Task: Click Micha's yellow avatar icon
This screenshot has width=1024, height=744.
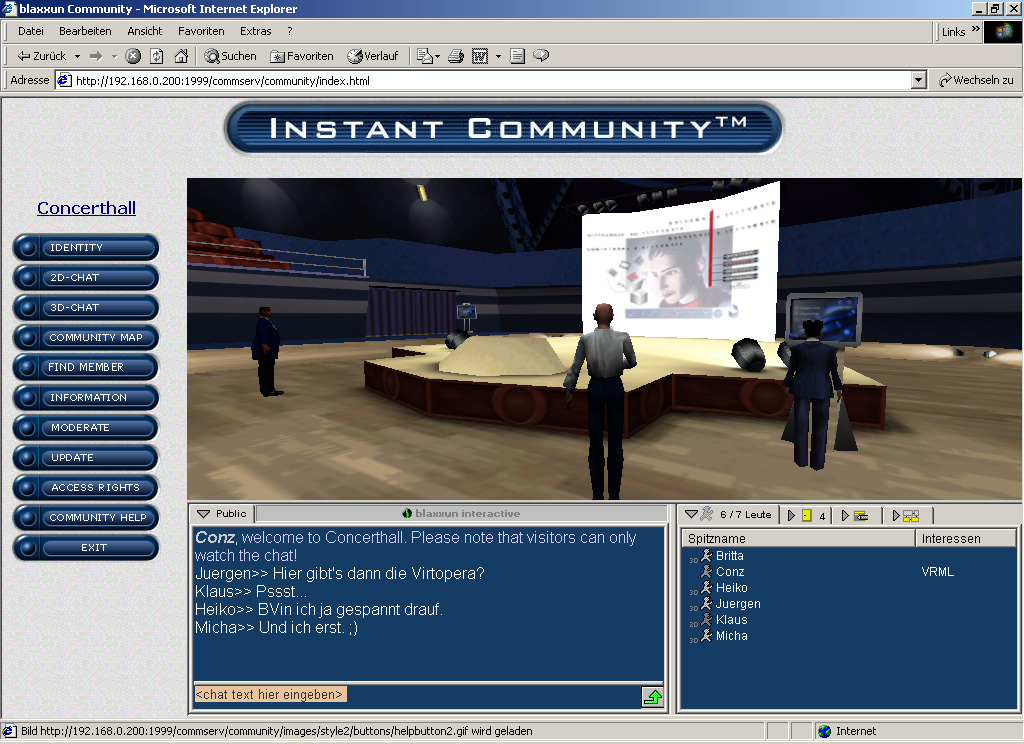Action: (707, 636)
